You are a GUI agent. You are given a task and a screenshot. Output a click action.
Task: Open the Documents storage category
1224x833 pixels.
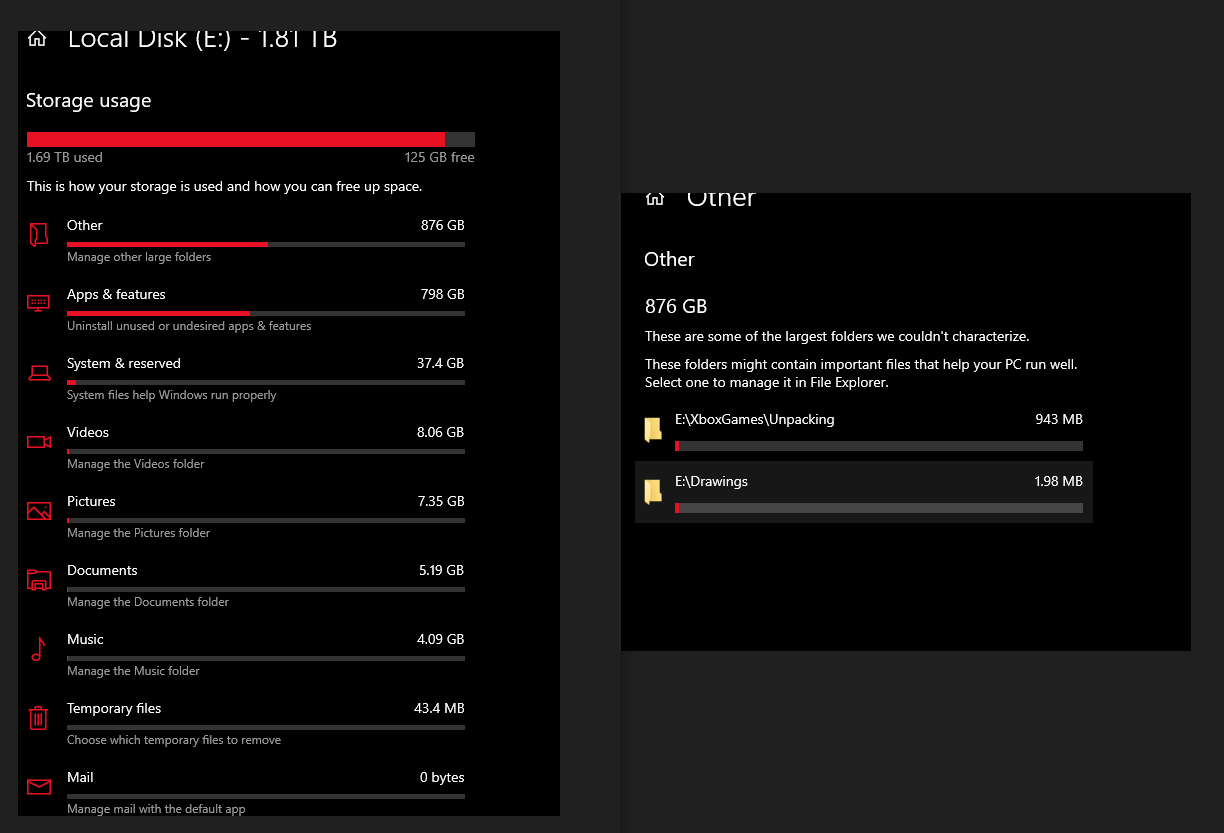click(246, 585)
